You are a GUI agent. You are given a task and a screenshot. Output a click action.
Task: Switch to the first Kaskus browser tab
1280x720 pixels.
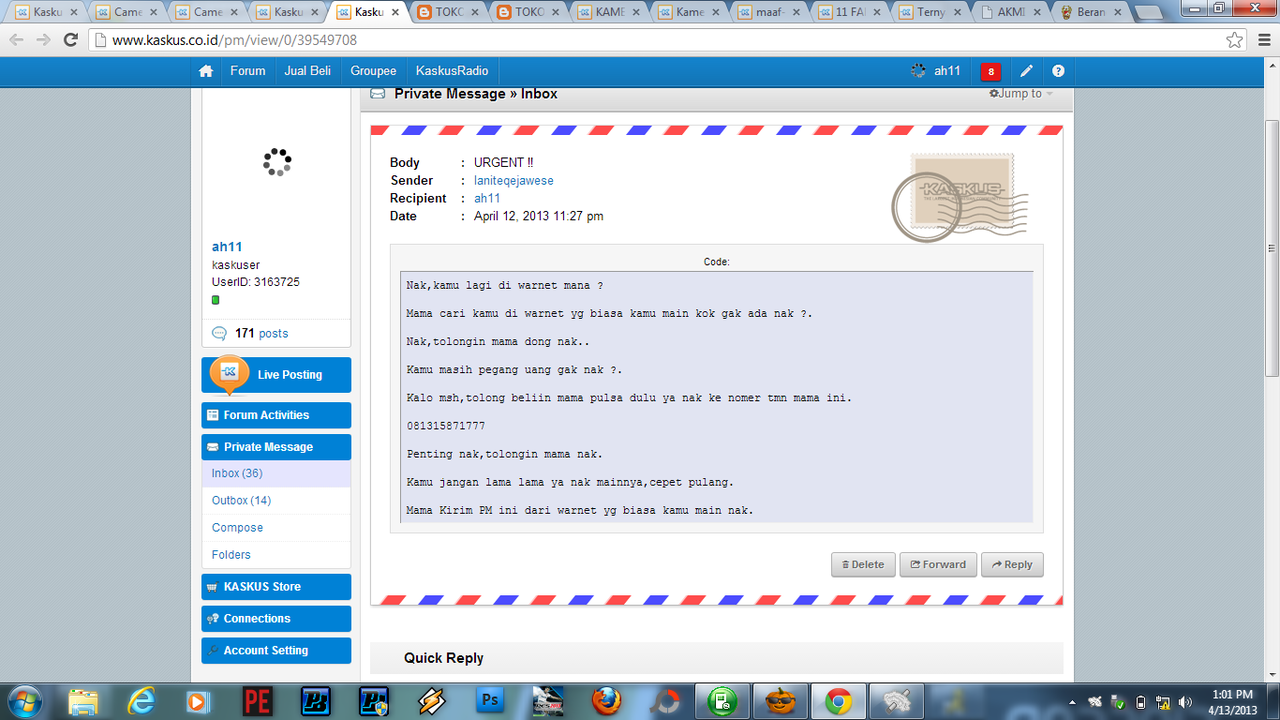(x=48, y=12)
